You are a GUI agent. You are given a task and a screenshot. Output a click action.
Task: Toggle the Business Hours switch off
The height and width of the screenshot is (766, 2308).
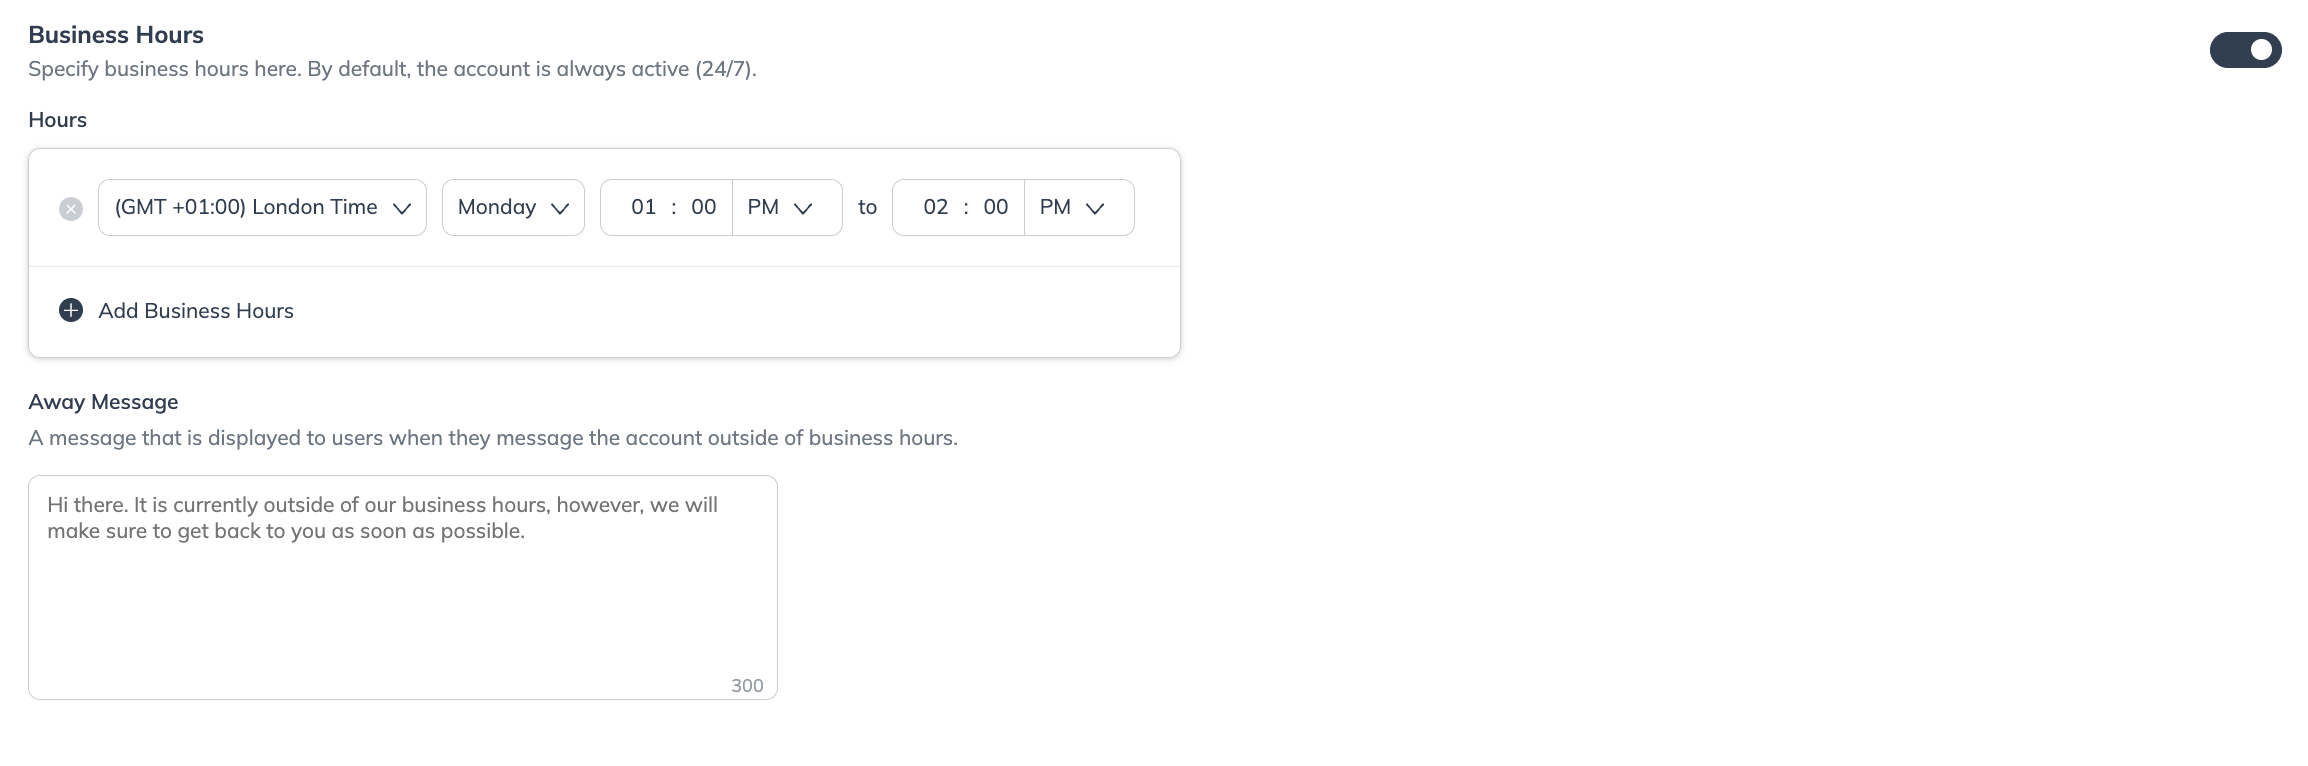[2244, 50]
